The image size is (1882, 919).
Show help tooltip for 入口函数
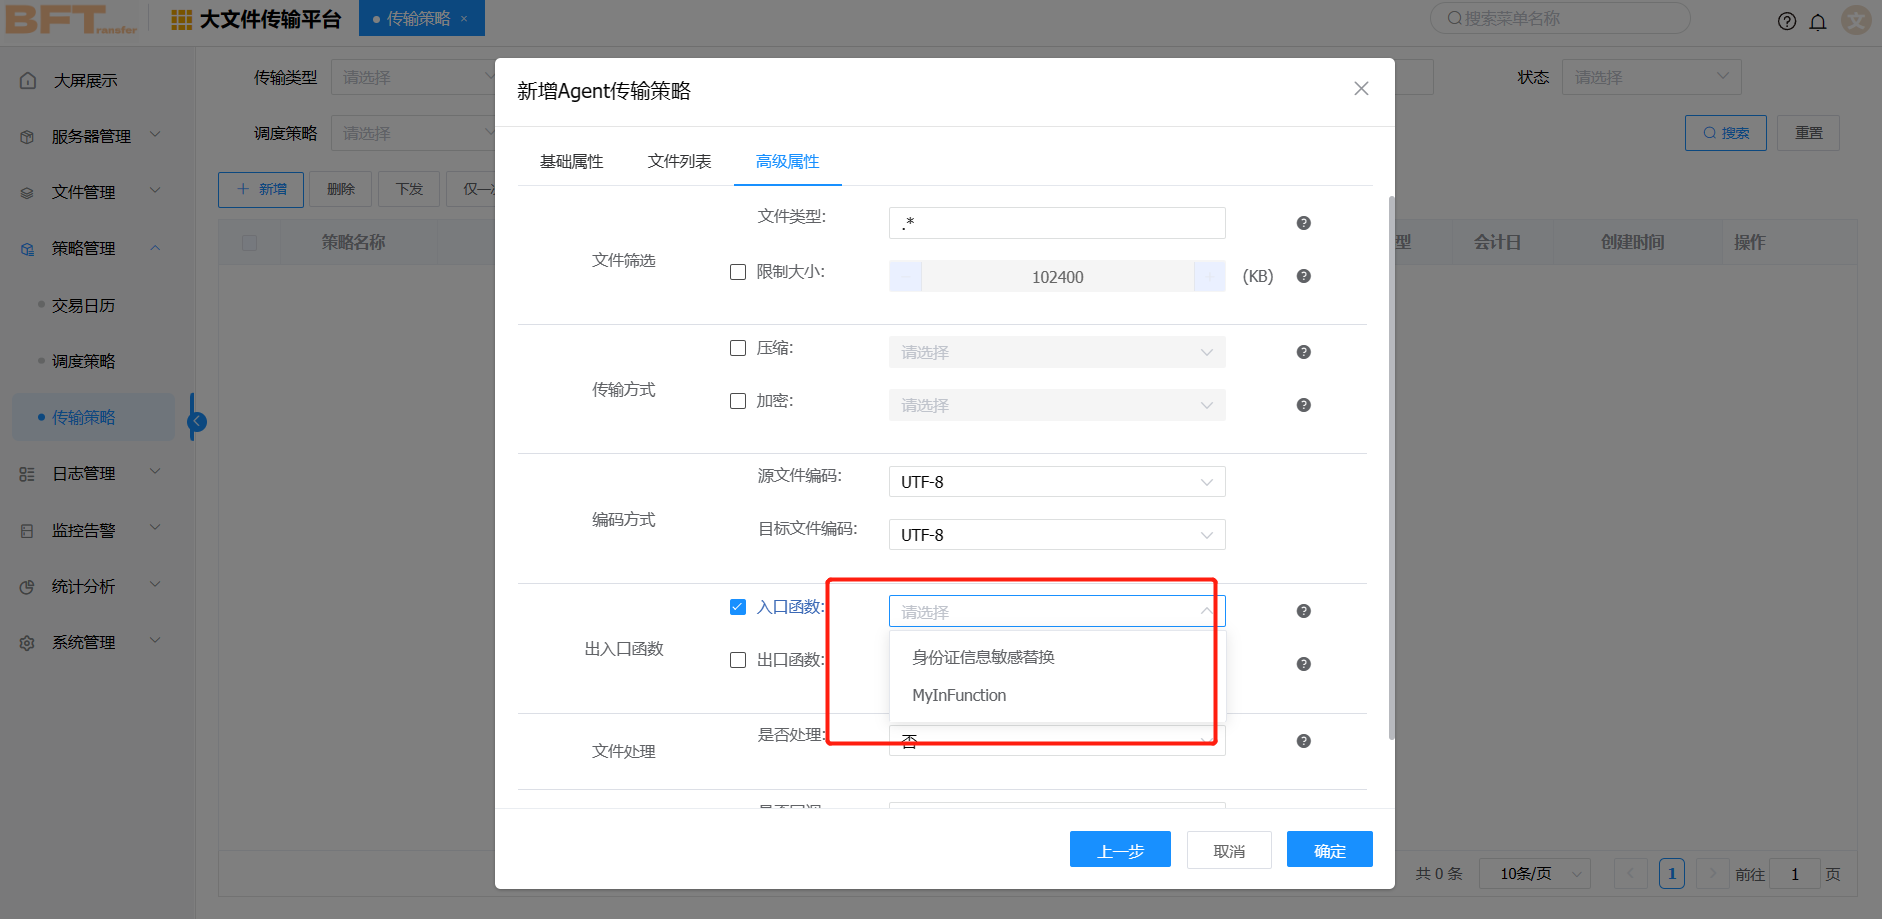pos(1303,611)
